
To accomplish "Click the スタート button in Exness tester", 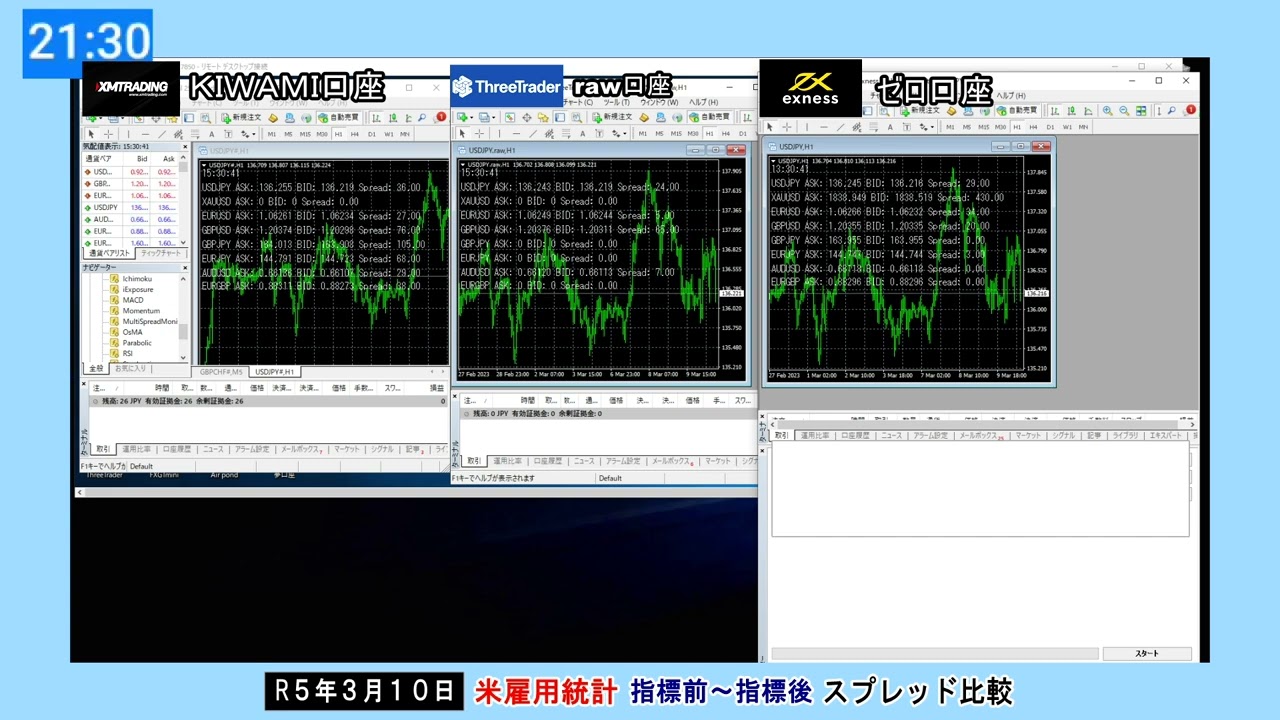I will click(x=1147, y=653).
